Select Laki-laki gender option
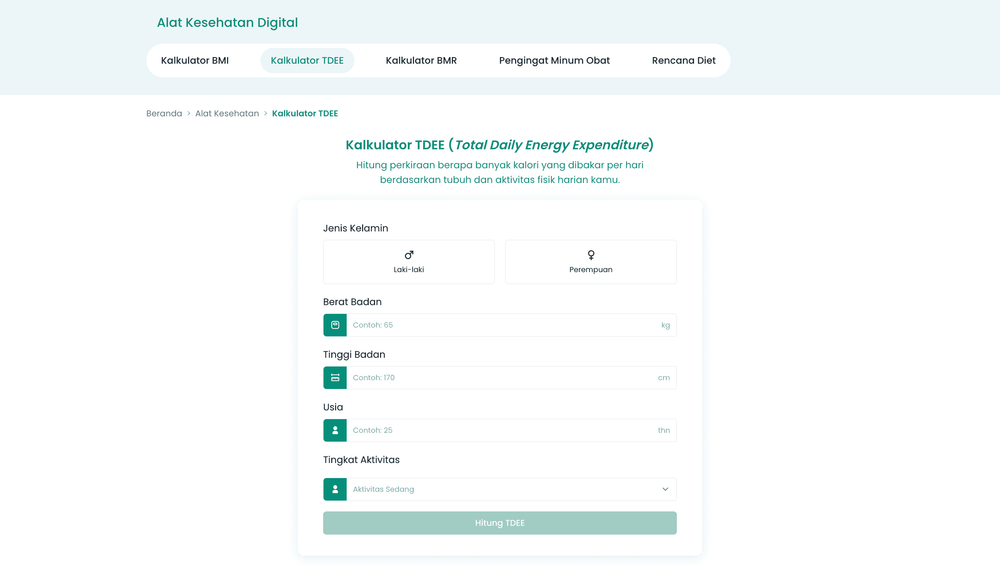The height and width of the screenshot is (566, 1000). [x=409, y=262]
